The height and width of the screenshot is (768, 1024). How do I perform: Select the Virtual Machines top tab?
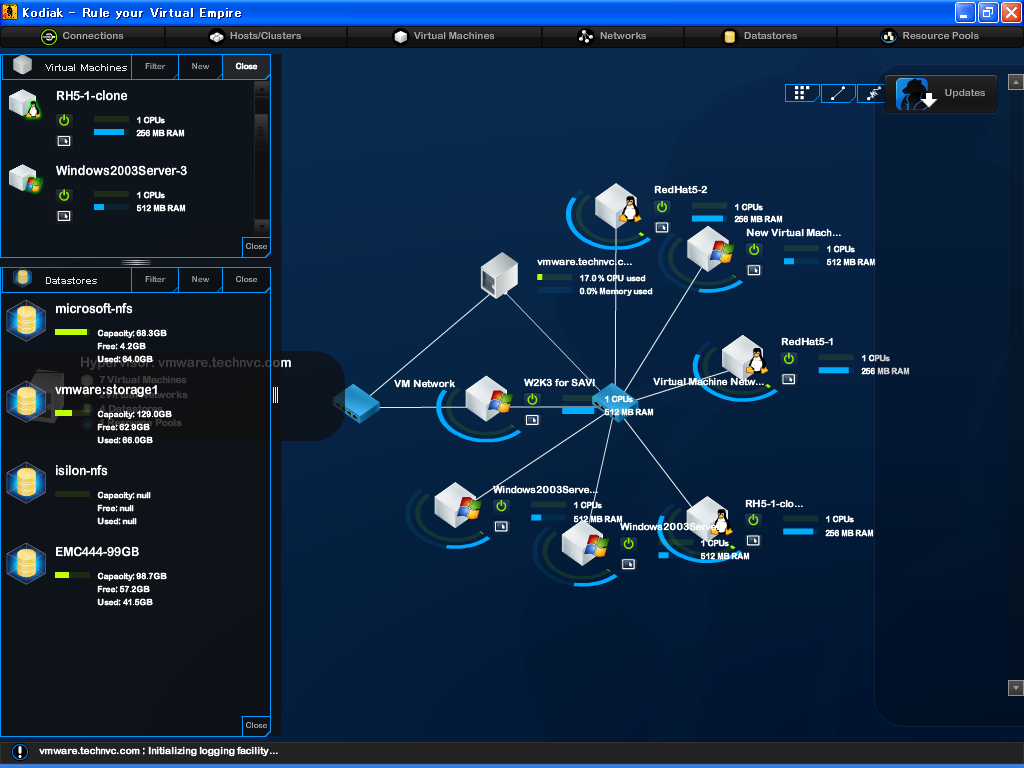444,36
